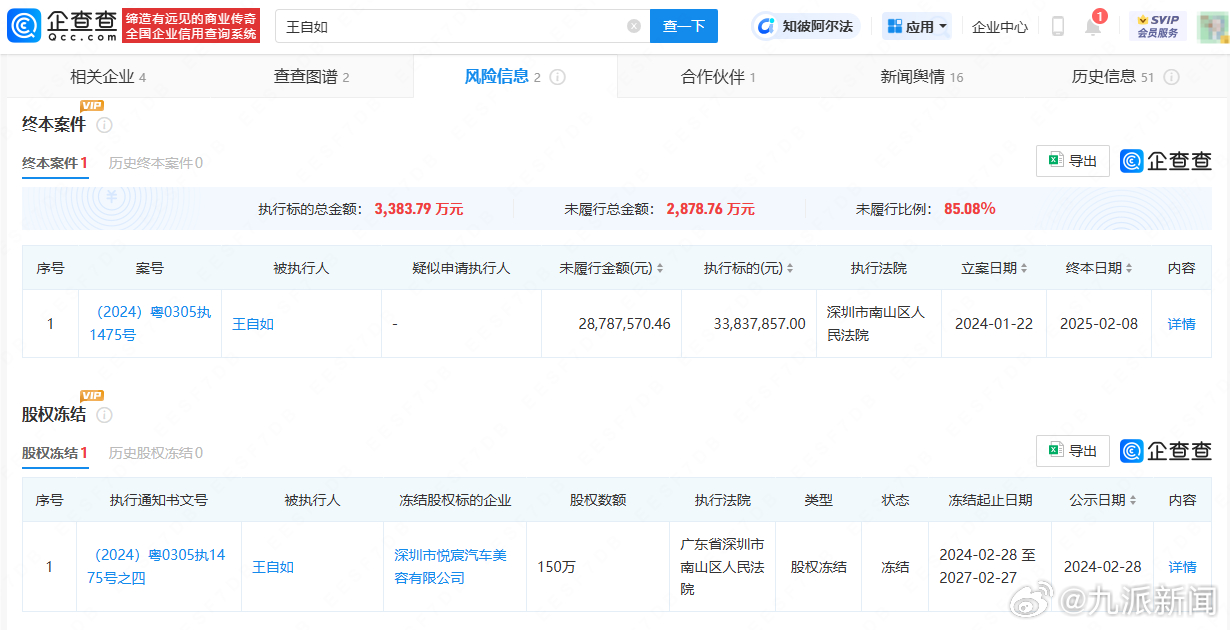Open the user avatar in the top right
Image resolution: width=1230 pixels, height=630 pixels.
1212,26
